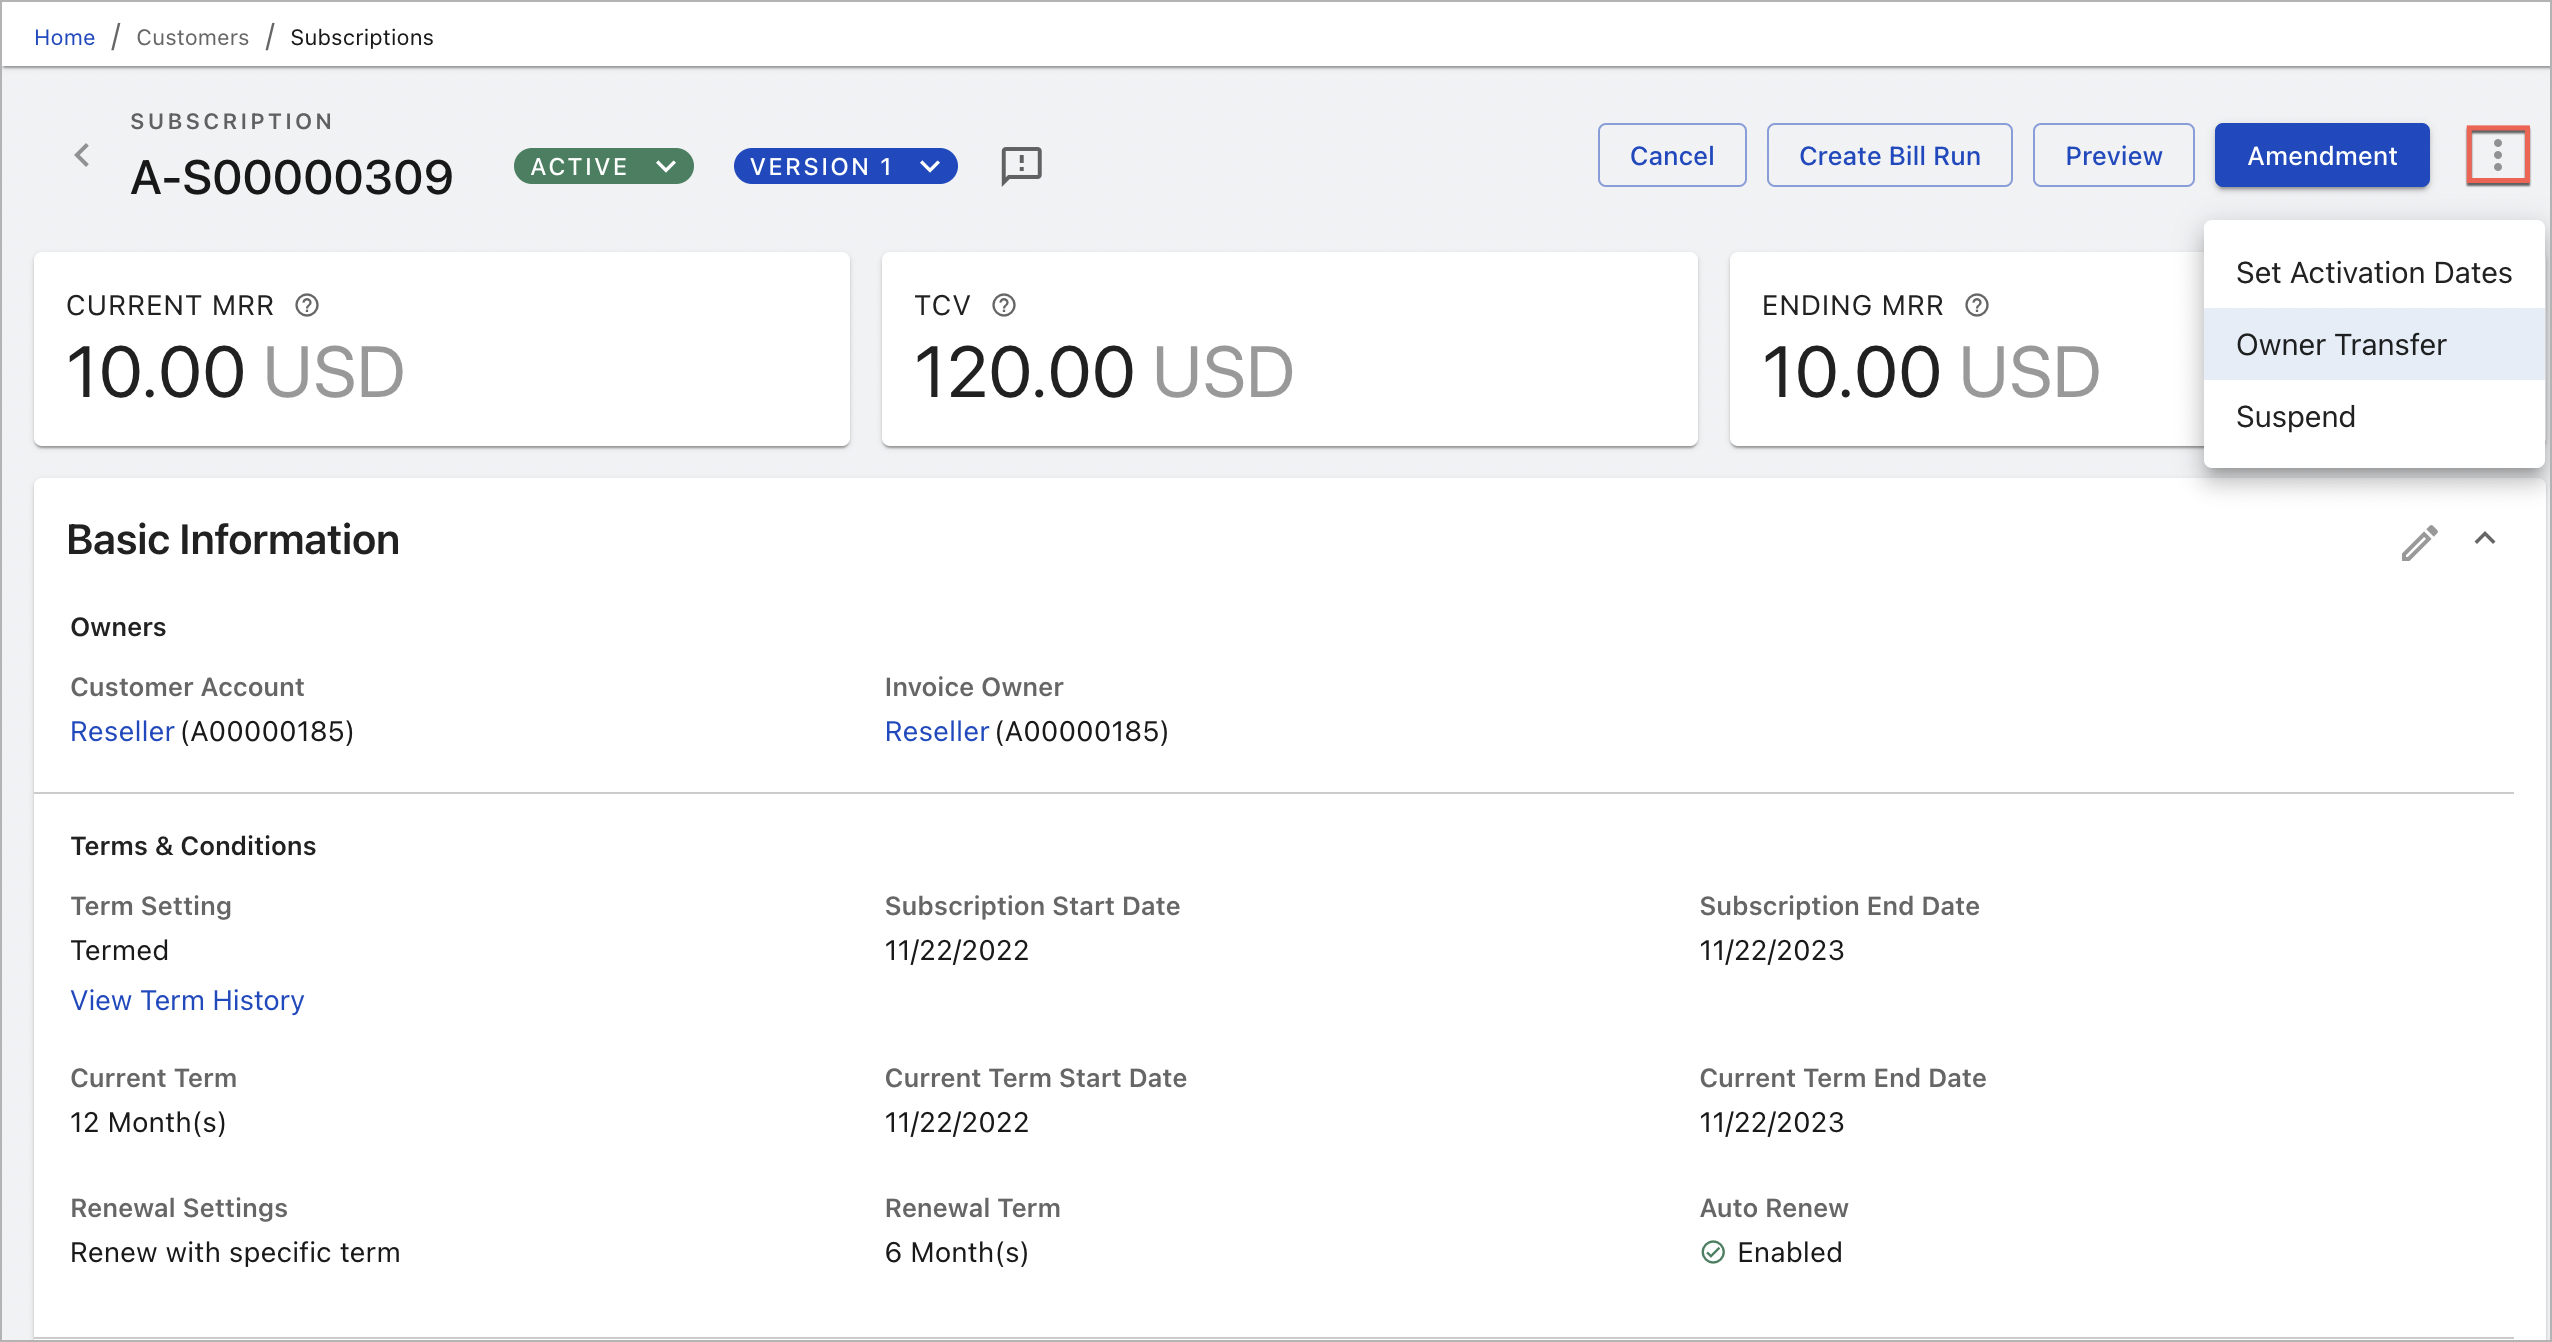Viewport: 2552px width, 1342px height.
Task: Click the Auto Renew Enabled check icon
Action: 1713,1252
